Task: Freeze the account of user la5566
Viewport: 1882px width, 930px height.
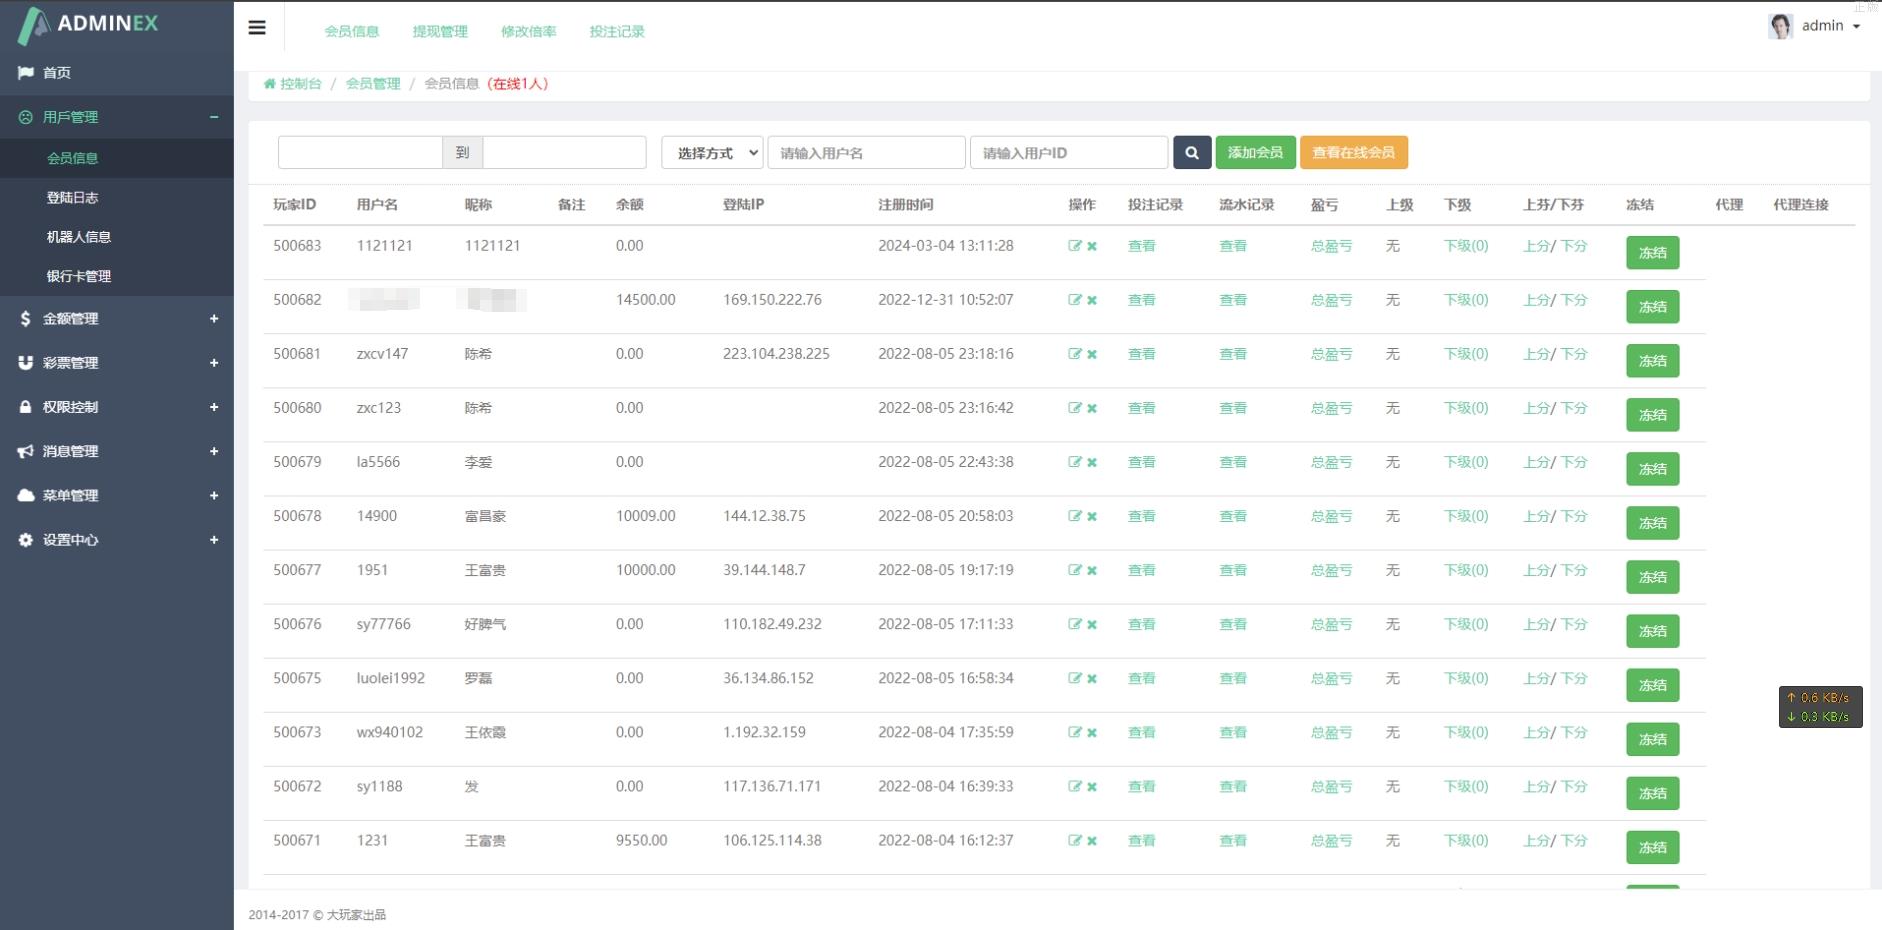Action: [x=1652, y=469]
